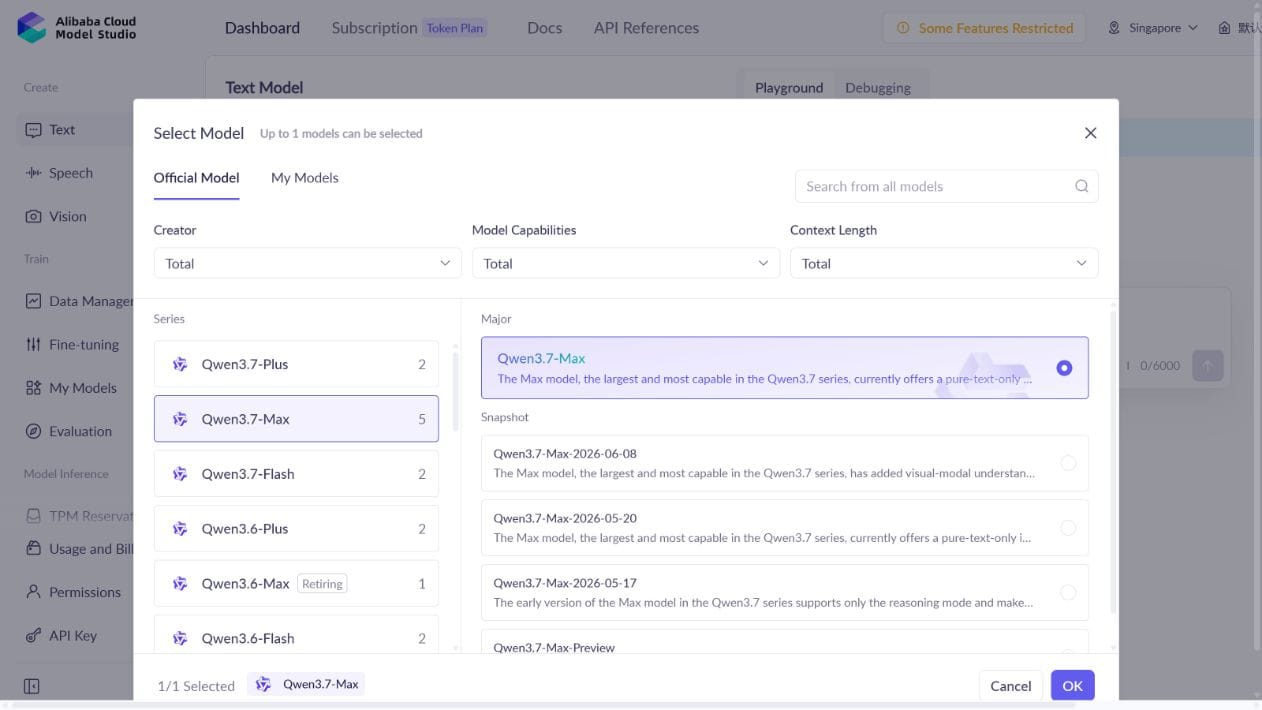Open the API References navigation item

tap(646, 28)
